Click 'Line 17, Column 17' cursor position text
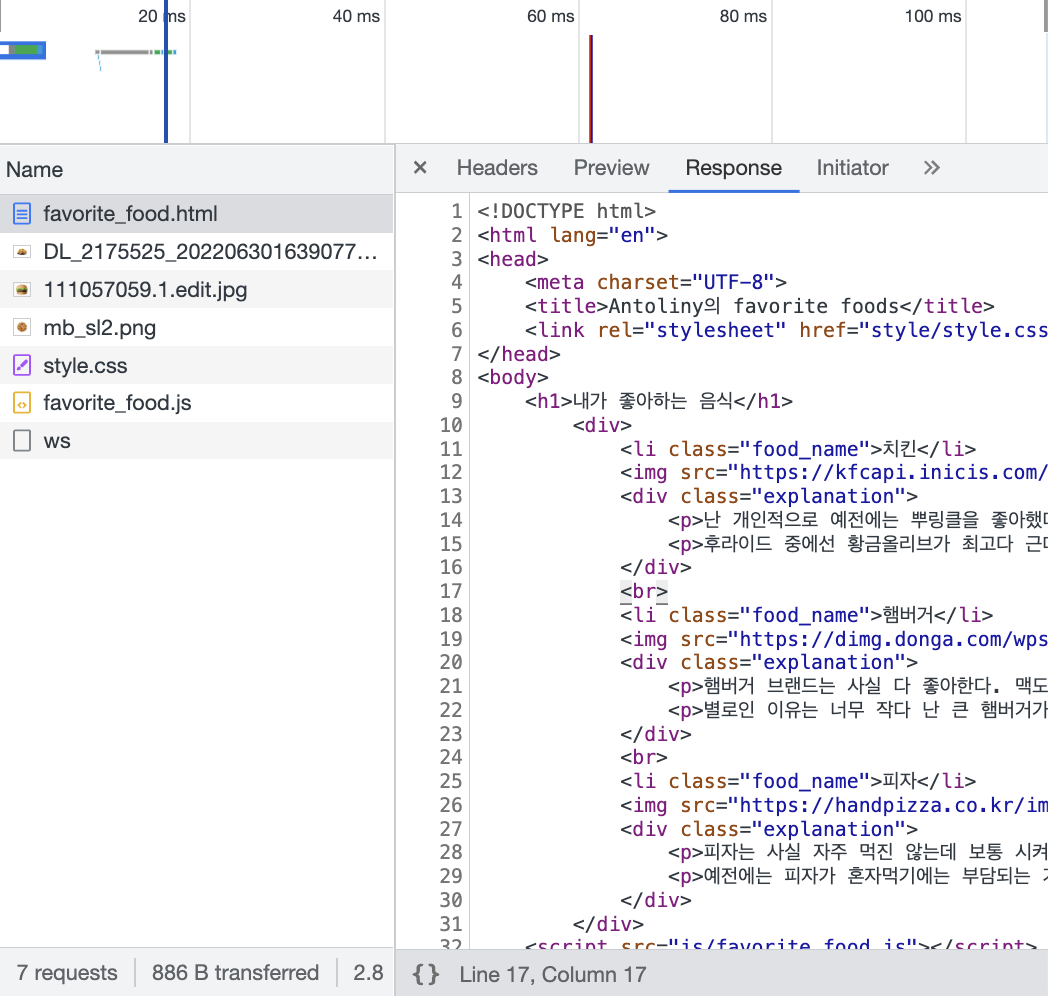Viewport: 1048px width, 996px height. click(x=553, y=975)
